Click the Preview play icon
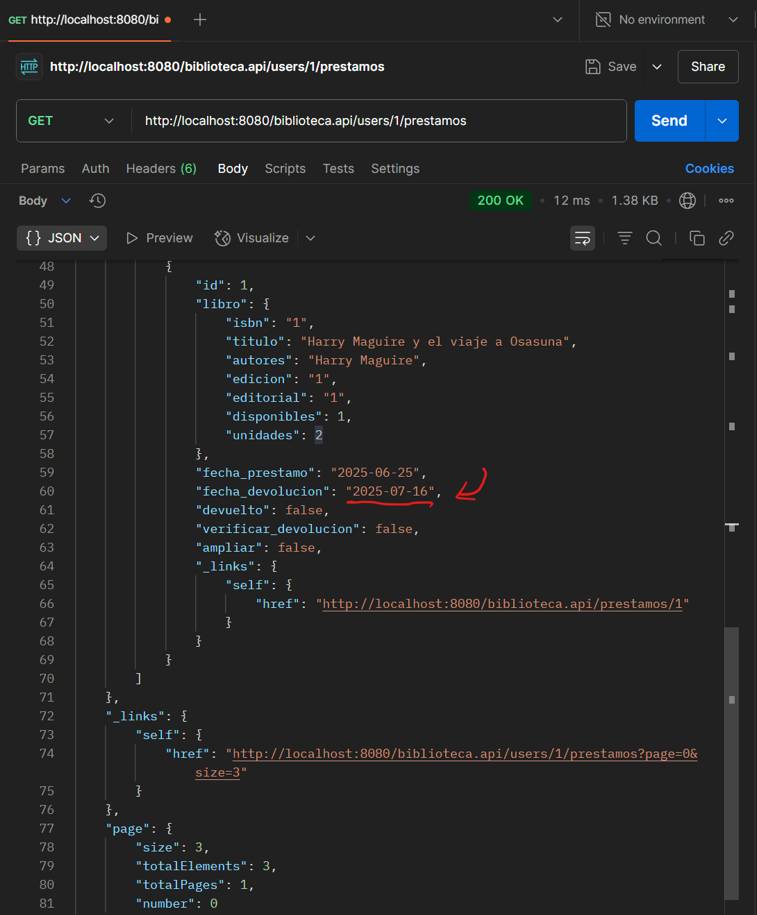 (x=132, y=238)
